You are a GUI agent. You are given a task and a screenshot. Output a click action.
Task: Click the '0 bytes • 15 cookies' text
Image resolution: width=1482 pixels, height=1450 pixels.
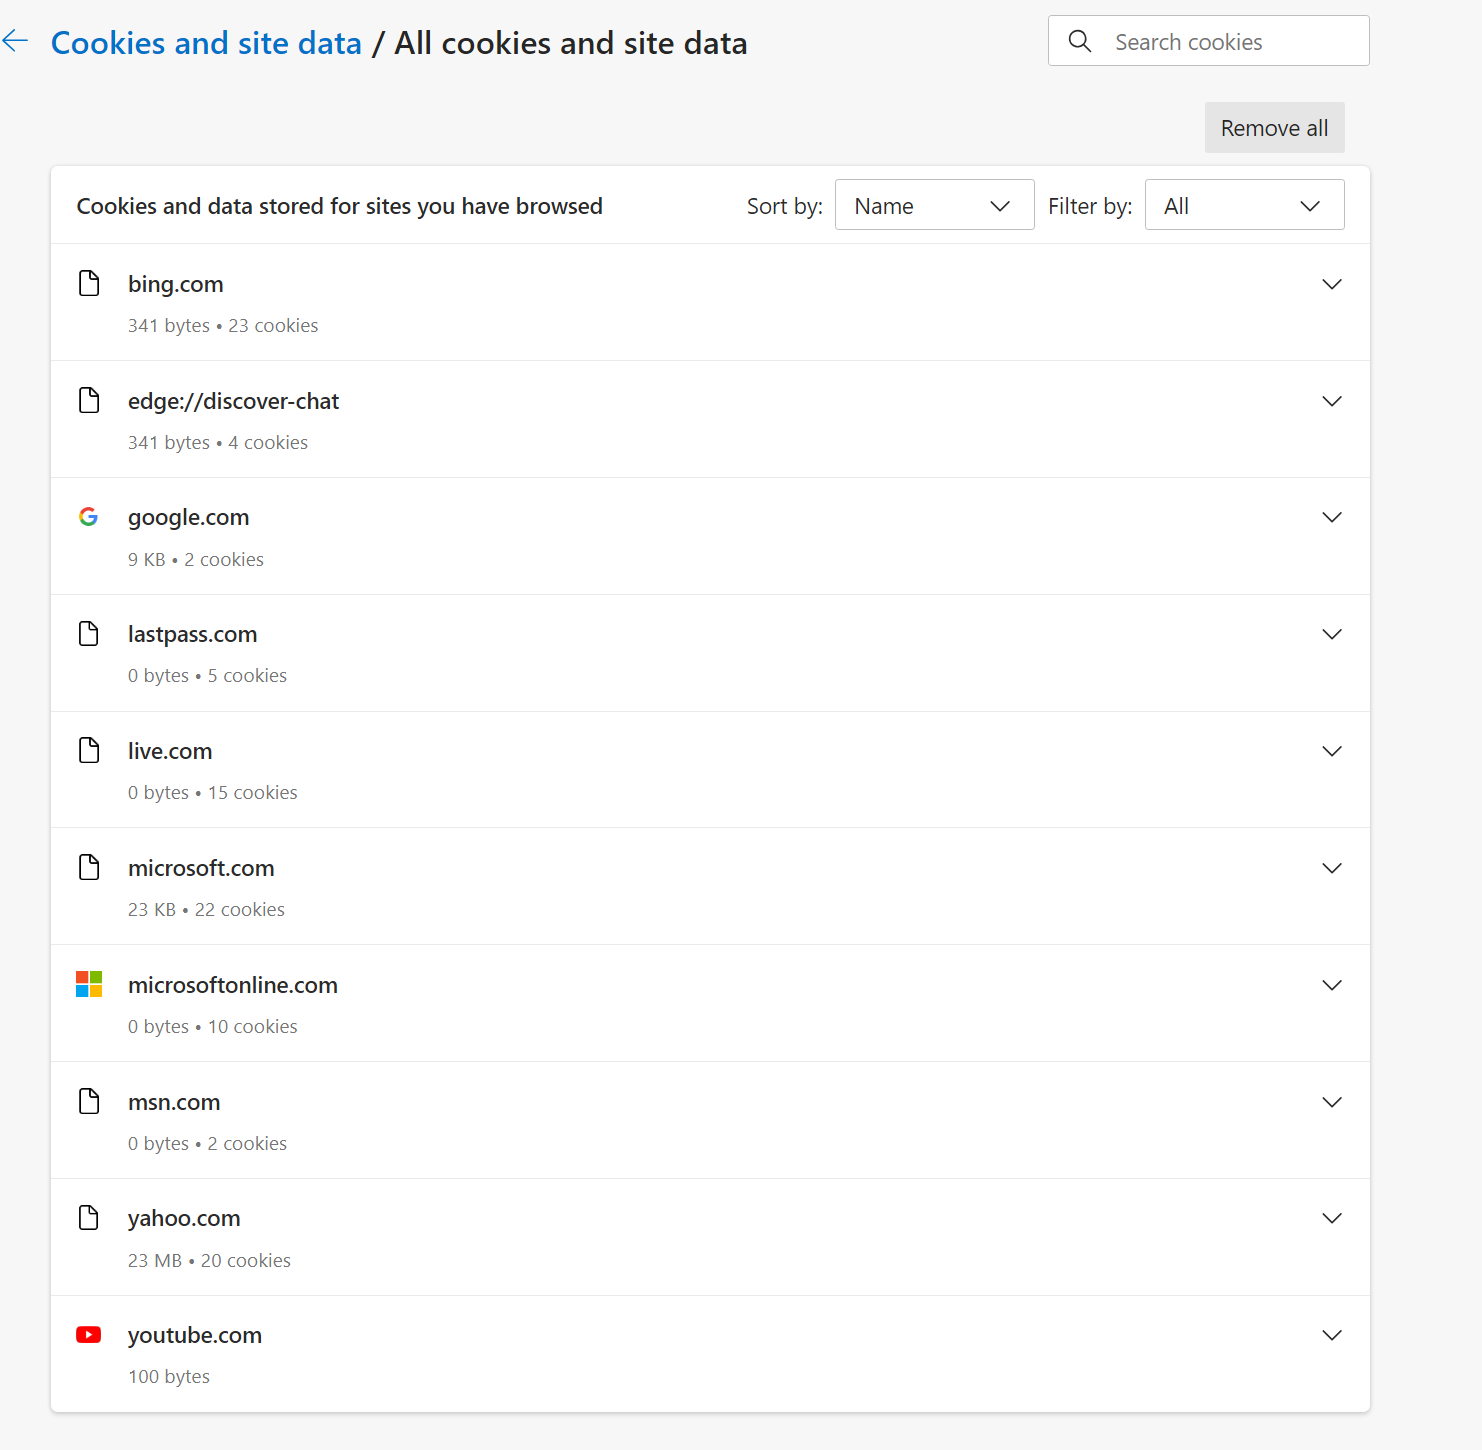tap(213, 792)
